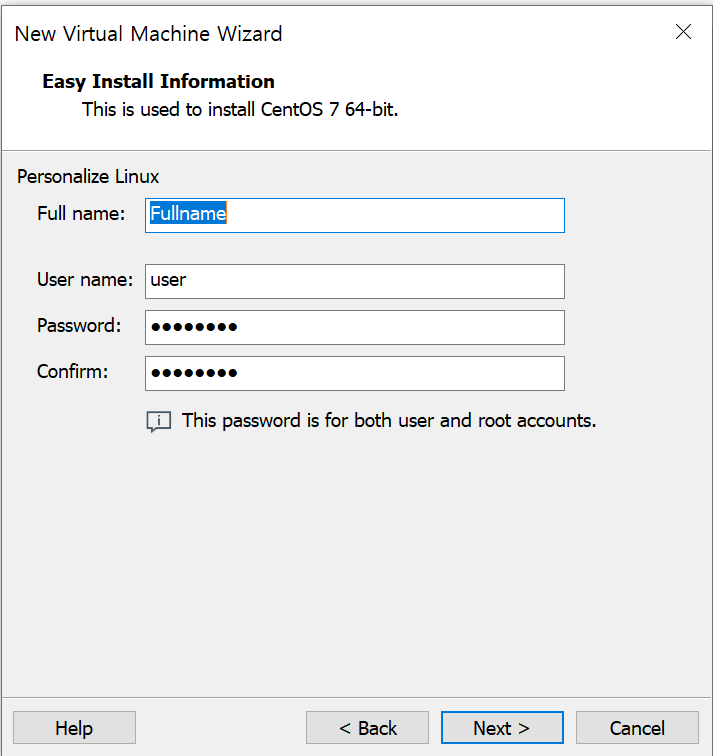713x756 pixels.
Task: Click the 'Full name:' label
Action: pyautogui.click(x=81, y=214)
